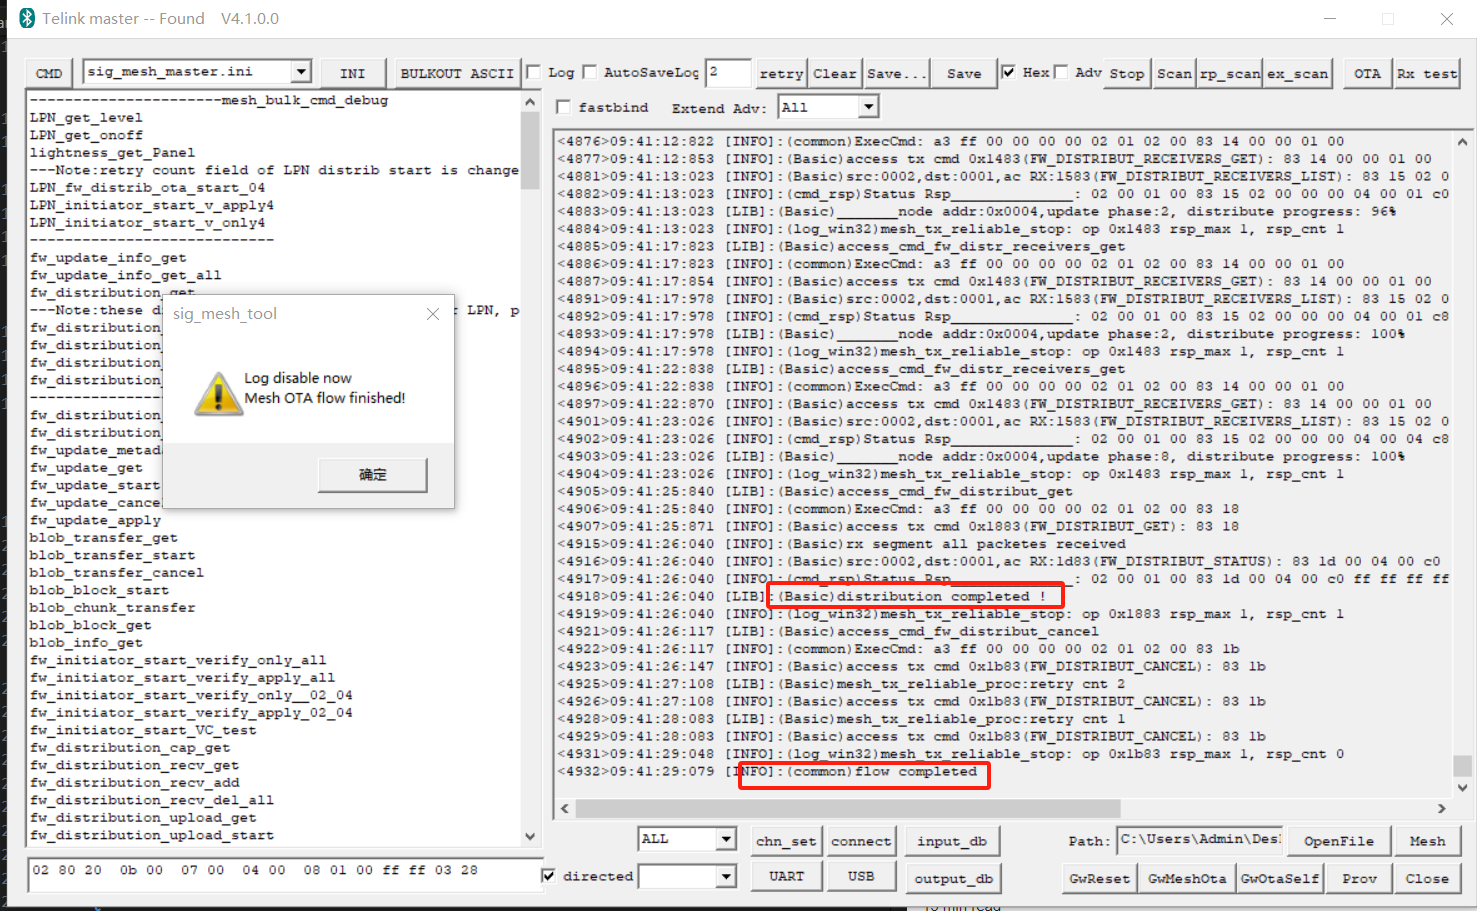The height and width of the screenshot is (911, 1477).
Task: Select blob_chunk_transfer command
Action: pyautogui.click(x=112, y=607)
